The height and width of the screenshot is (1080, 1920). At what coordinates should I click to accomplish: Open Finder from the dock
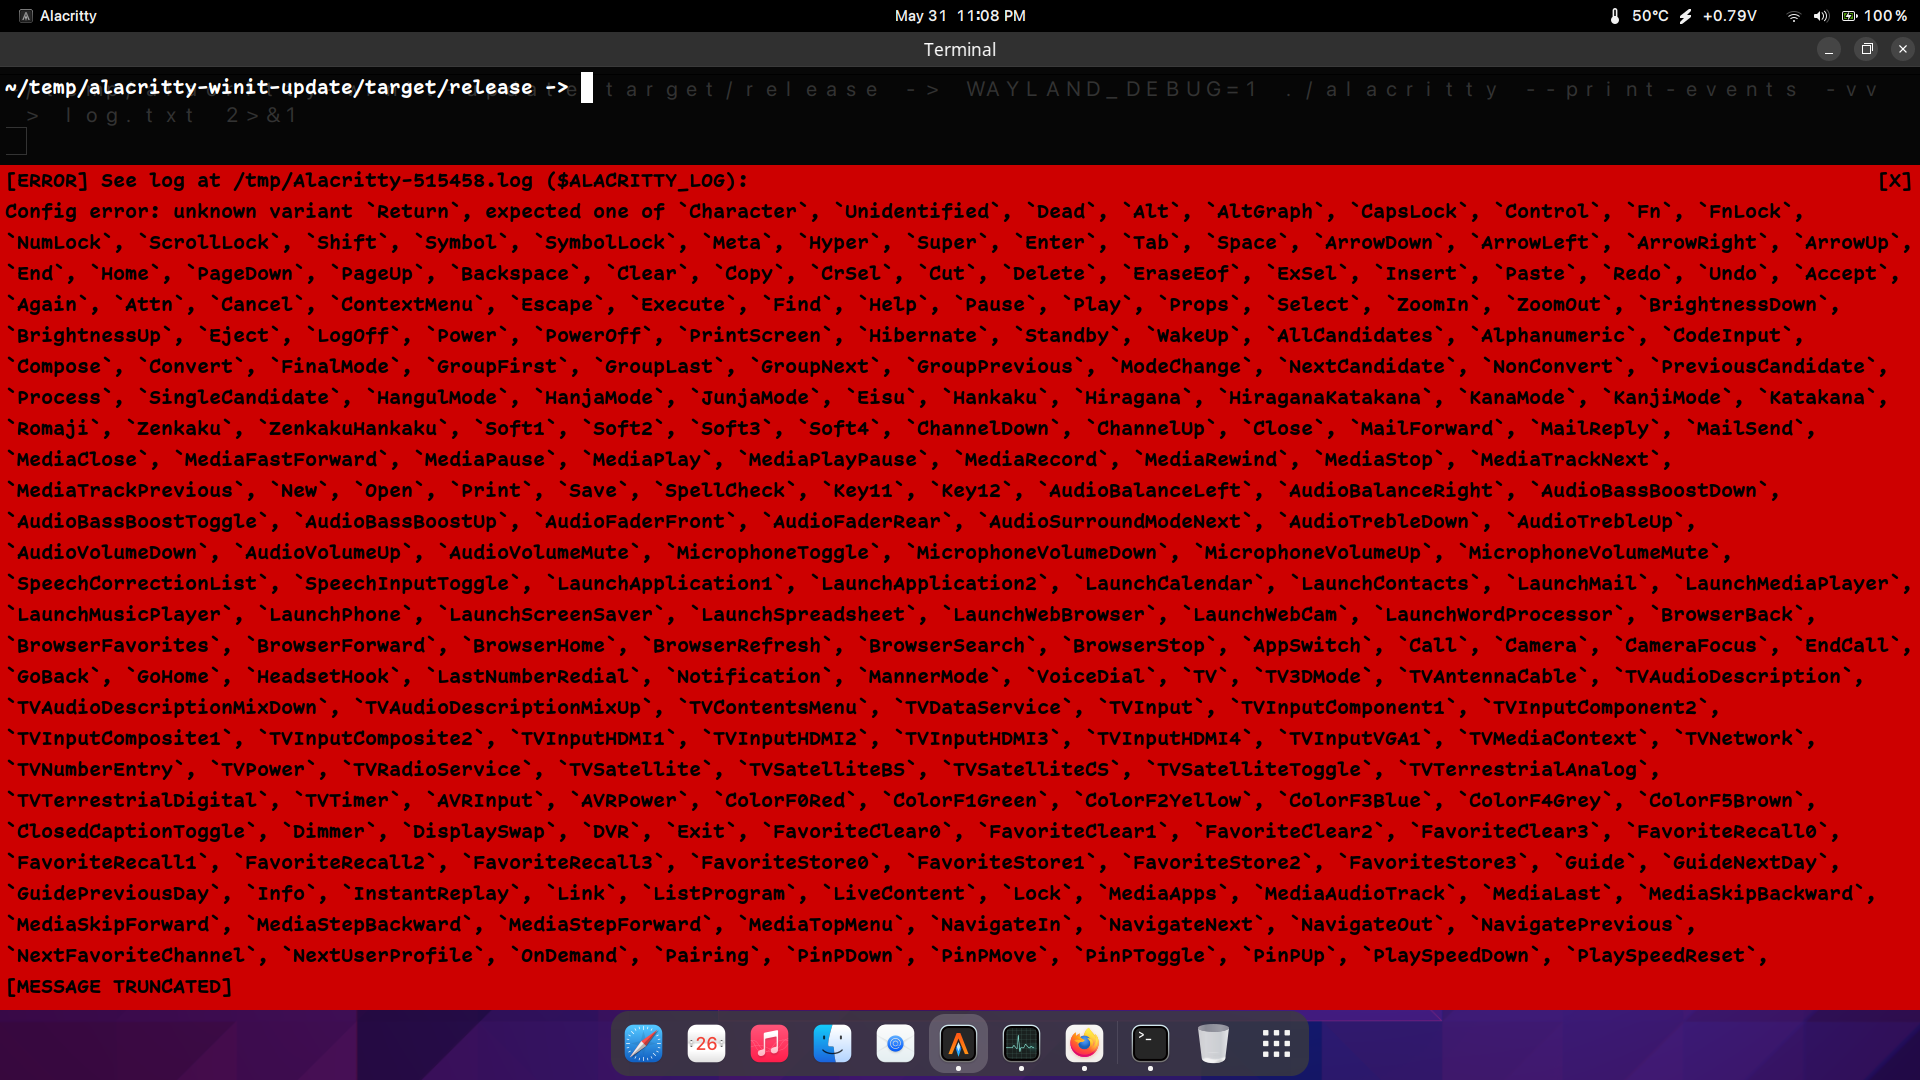point(832,1043)
